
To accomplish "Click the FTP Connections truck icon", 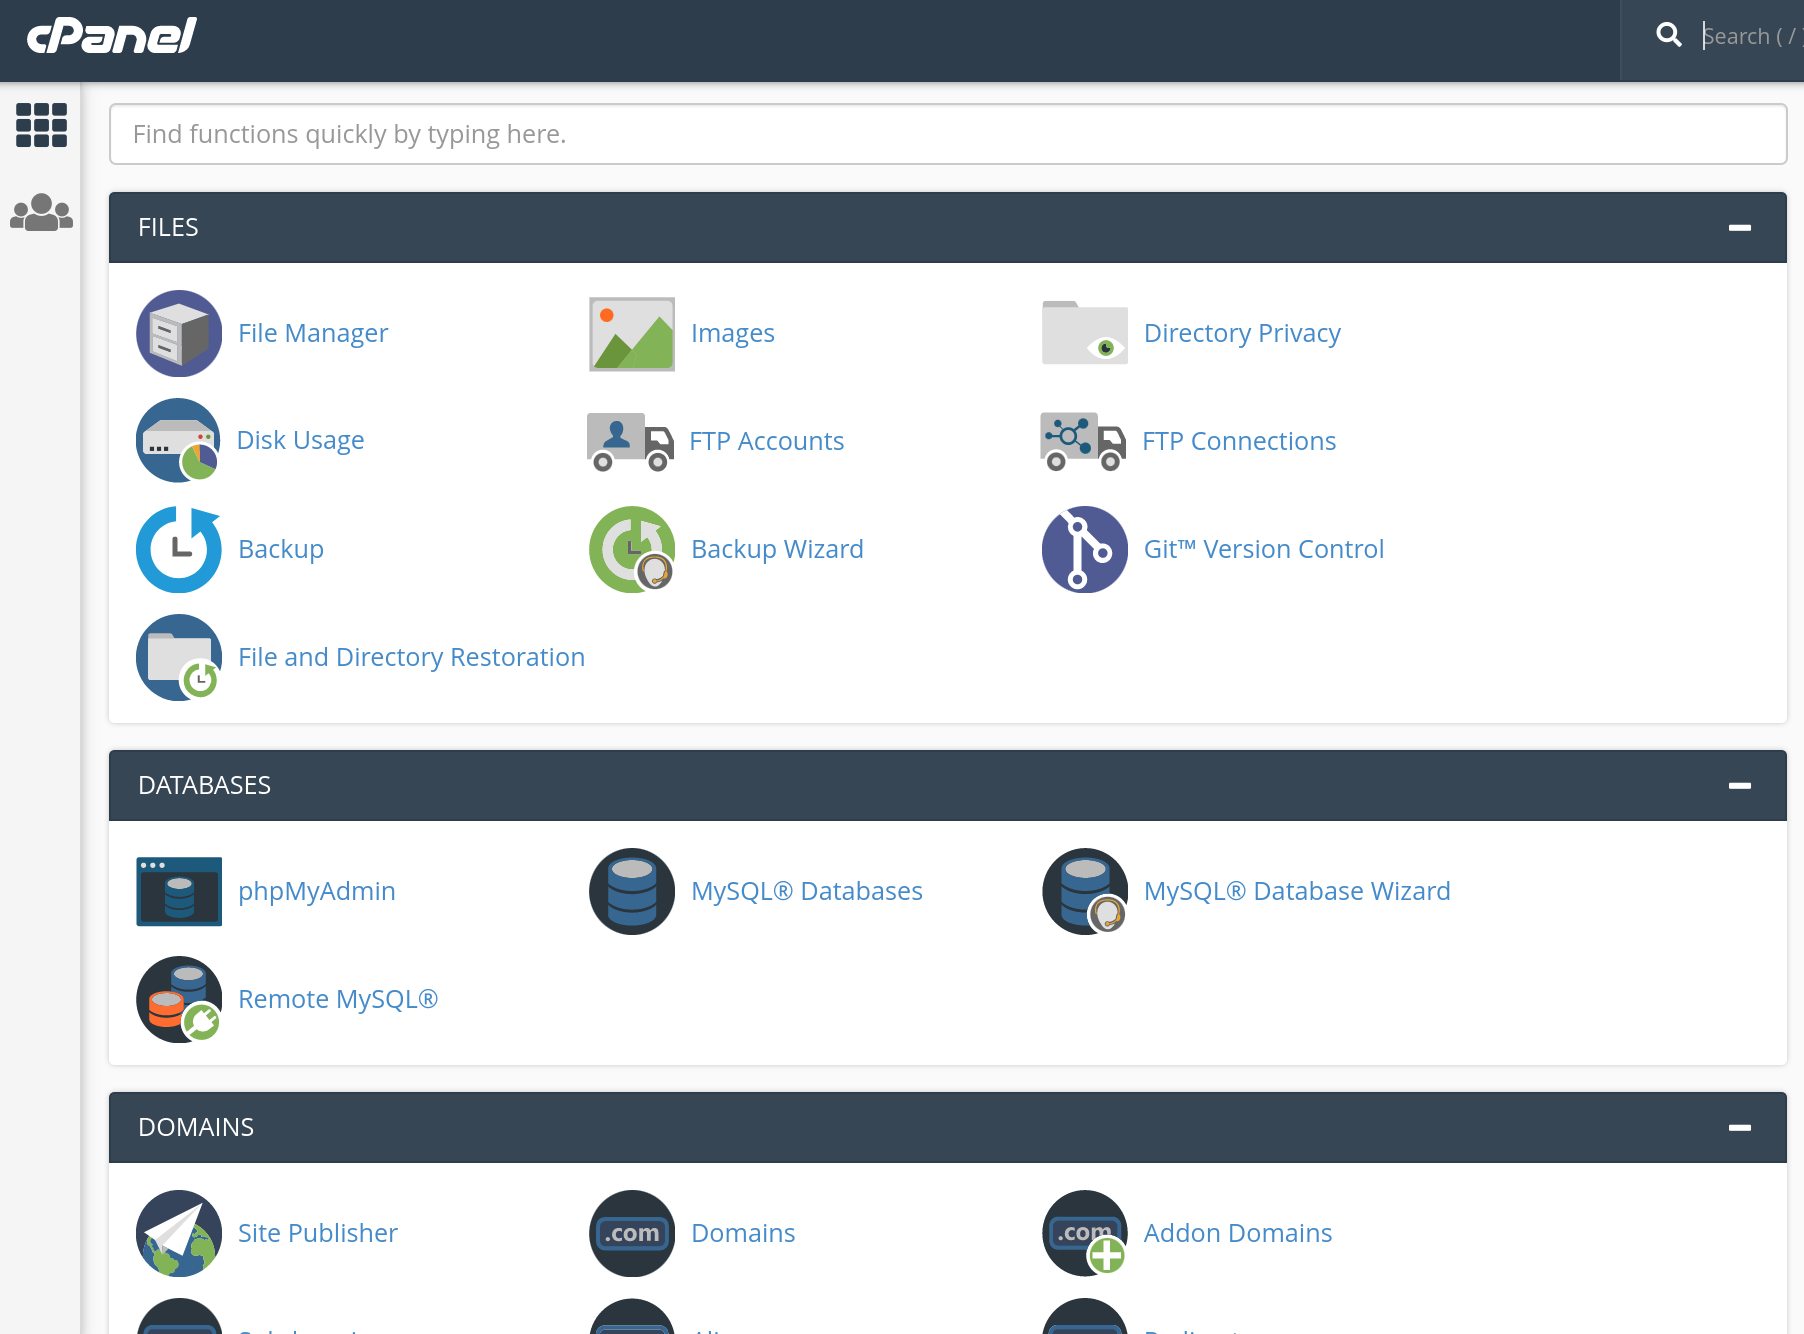I will tap(1084, 441).
